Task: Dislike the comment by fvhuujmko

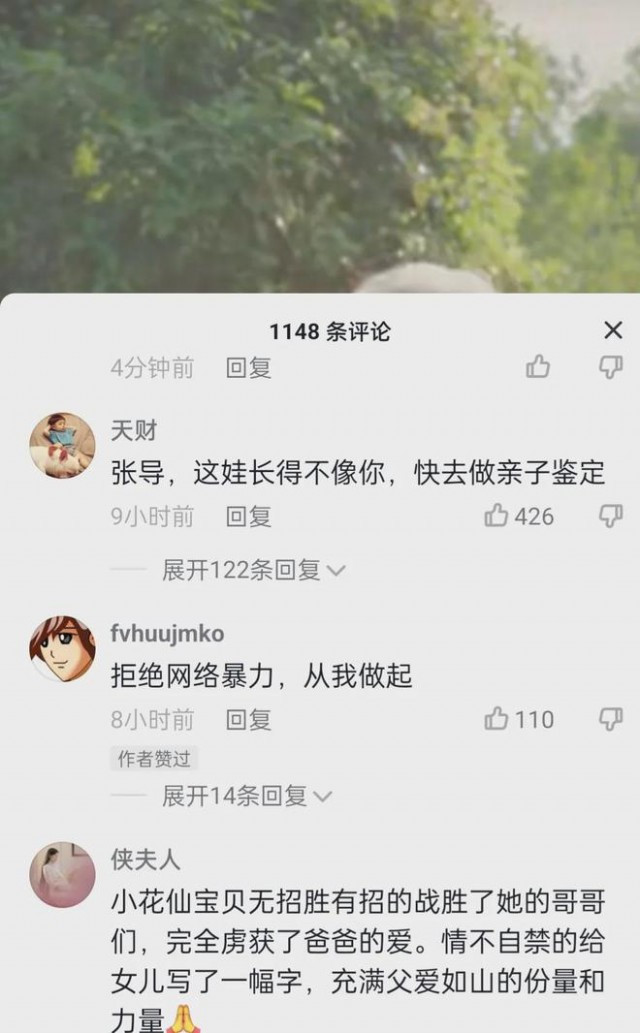Action: tap(610, 719)
